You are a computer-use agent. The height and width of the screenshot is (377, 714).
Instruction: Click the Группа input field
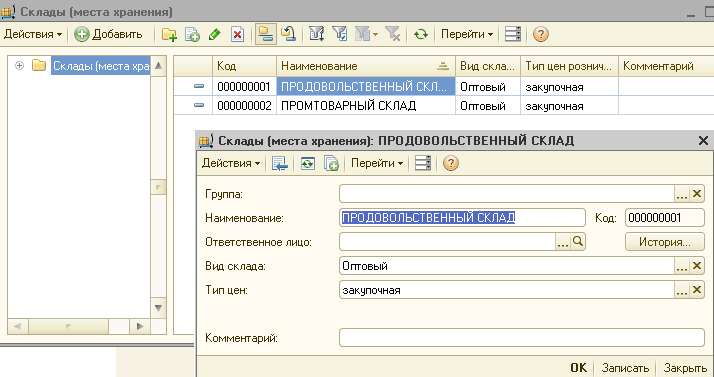click(x=506, y=194)
